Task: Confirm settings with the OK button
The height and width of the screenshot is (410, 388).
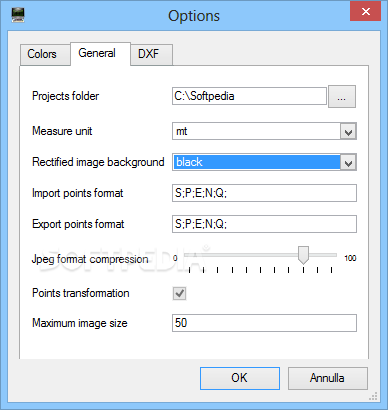Action: coord(240,378)
